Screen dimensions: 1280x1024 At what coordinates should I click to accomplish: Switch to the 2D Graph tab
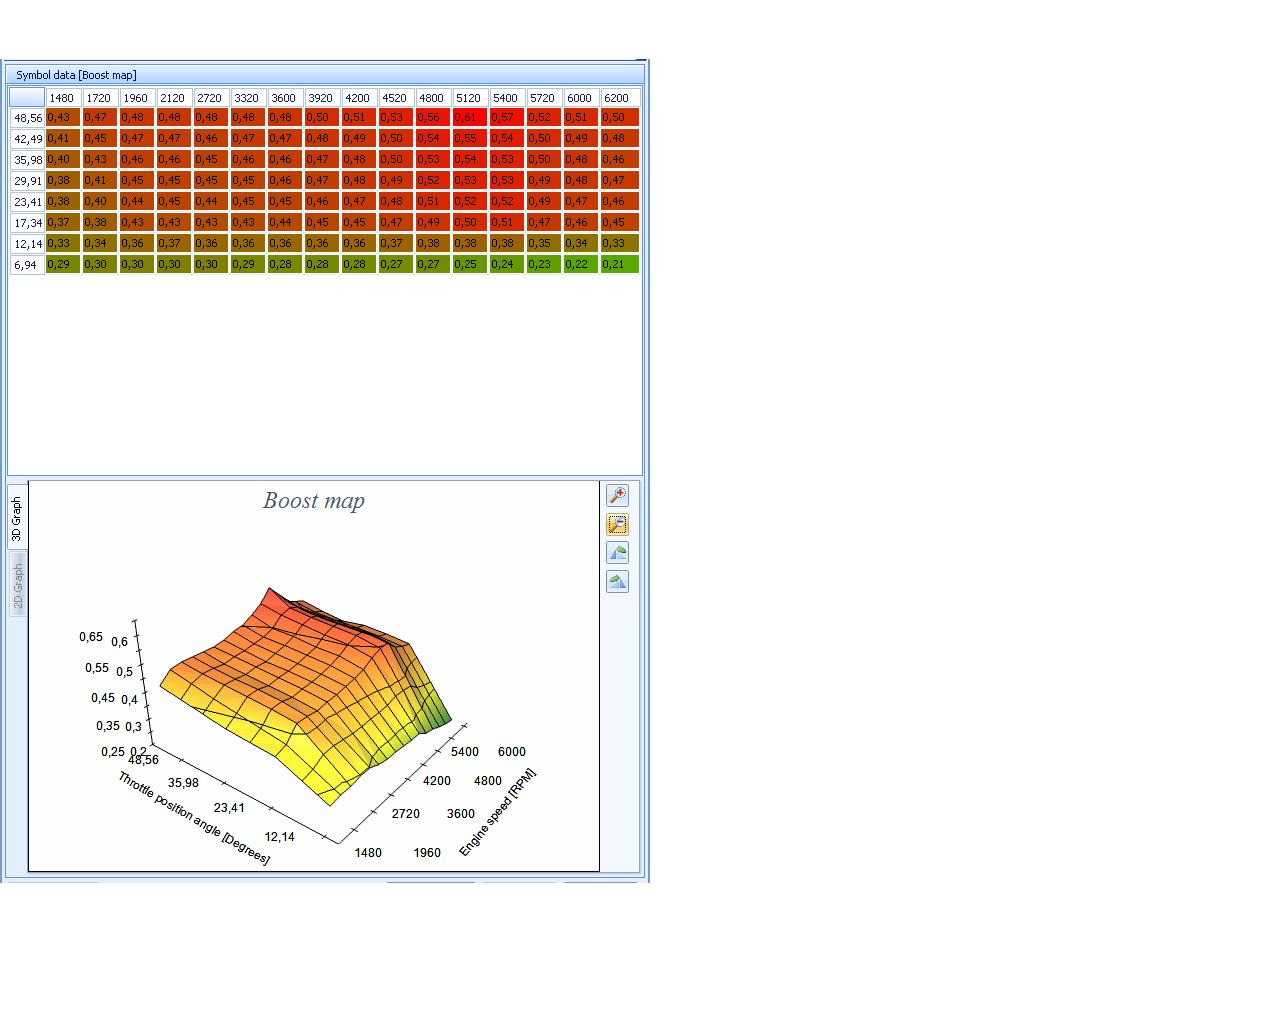tap(17, 584)
